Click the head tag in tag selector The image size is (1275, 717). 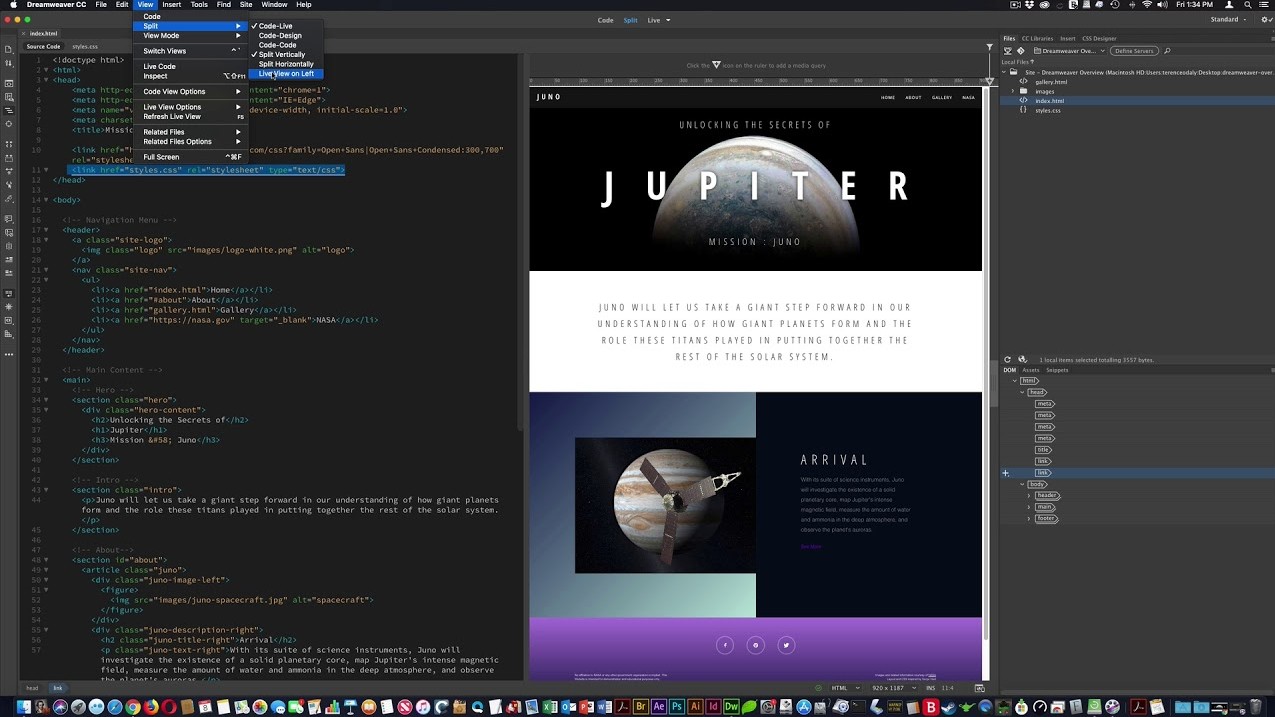tap(32, 688)
